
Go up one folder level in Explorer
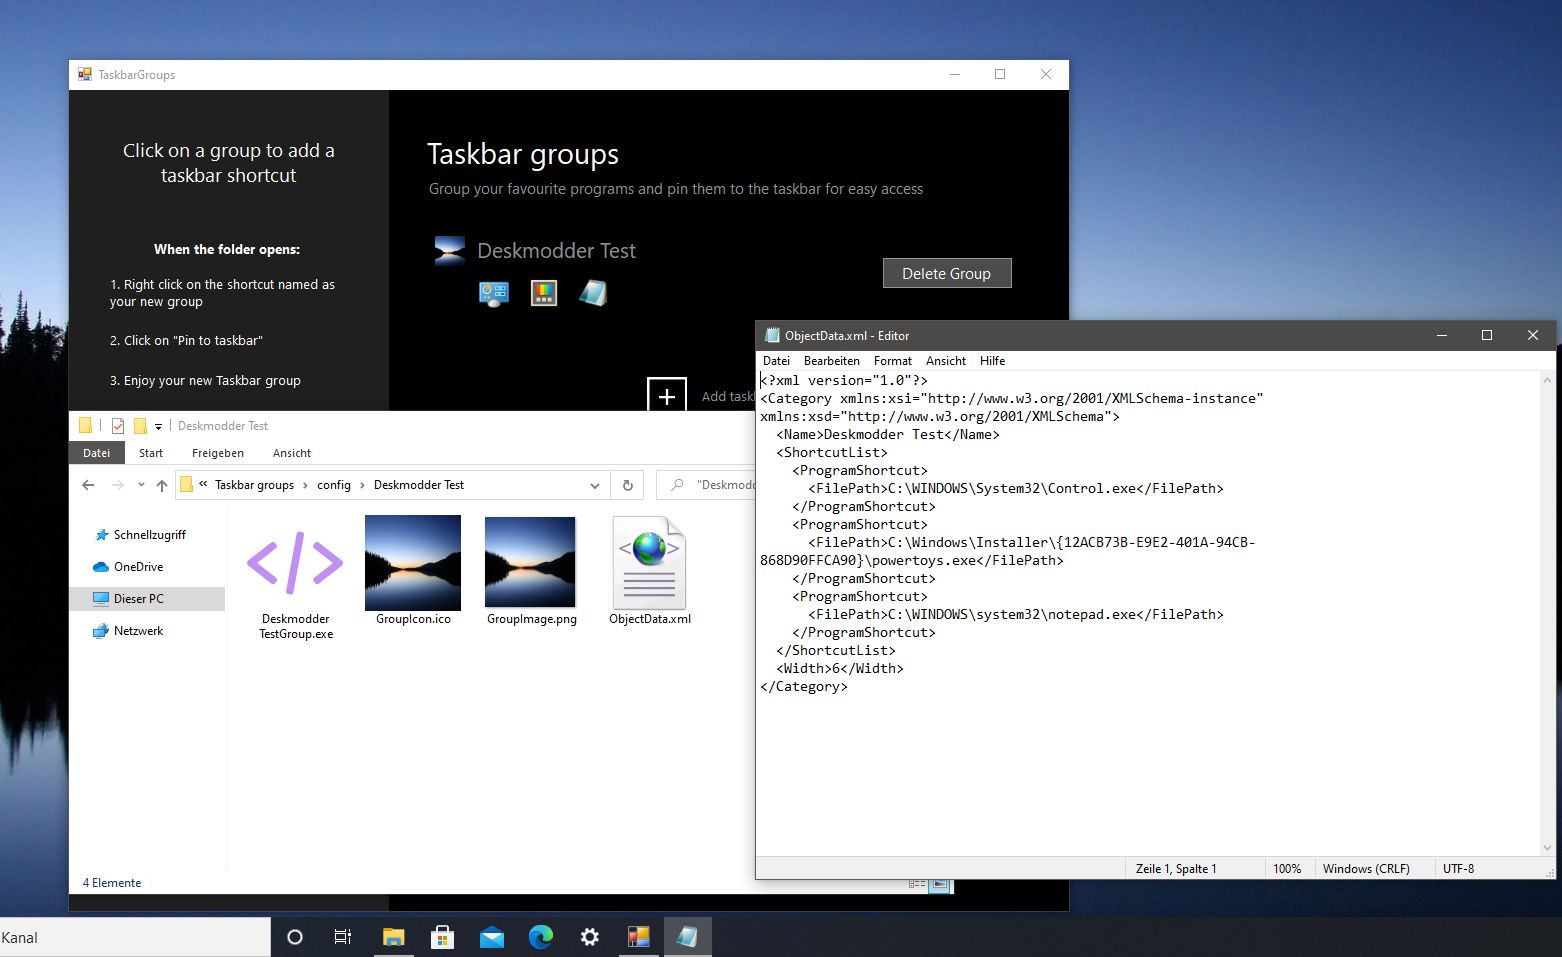(162, 485)
